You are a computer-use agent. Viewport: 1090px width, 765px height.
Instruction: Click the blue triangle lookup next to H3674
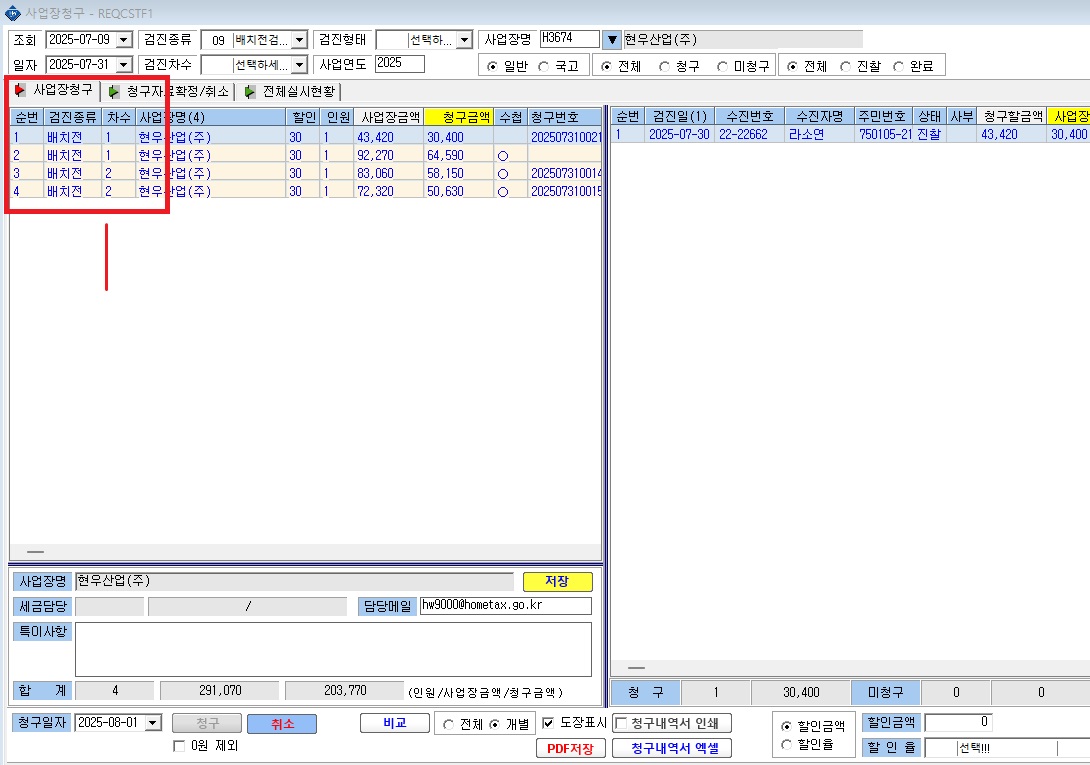pos(612,40)
